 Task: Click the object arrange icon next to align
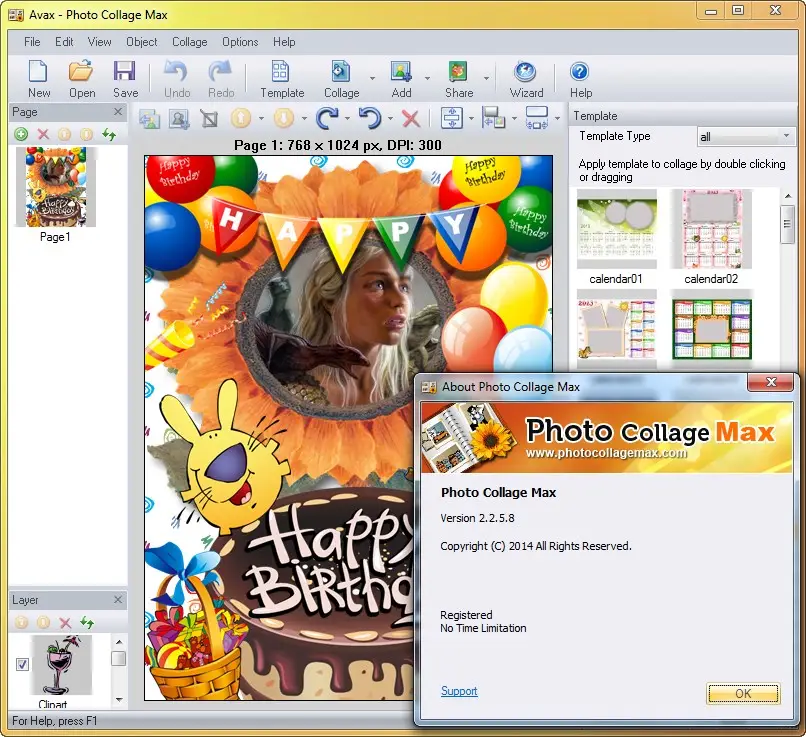(493, 118)
